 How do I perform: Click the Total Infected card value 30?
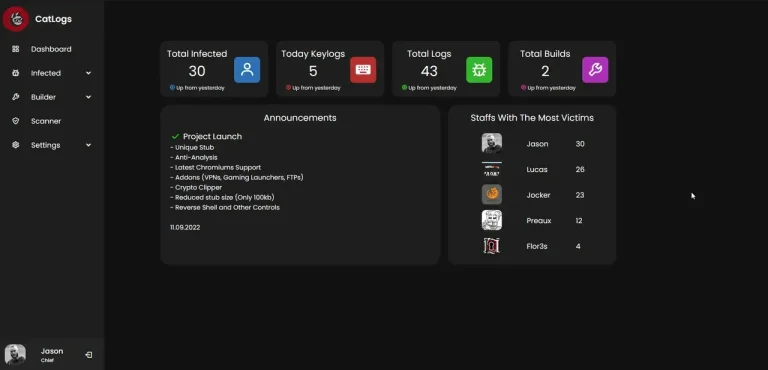pyautogui.click(x=197, y=71)
